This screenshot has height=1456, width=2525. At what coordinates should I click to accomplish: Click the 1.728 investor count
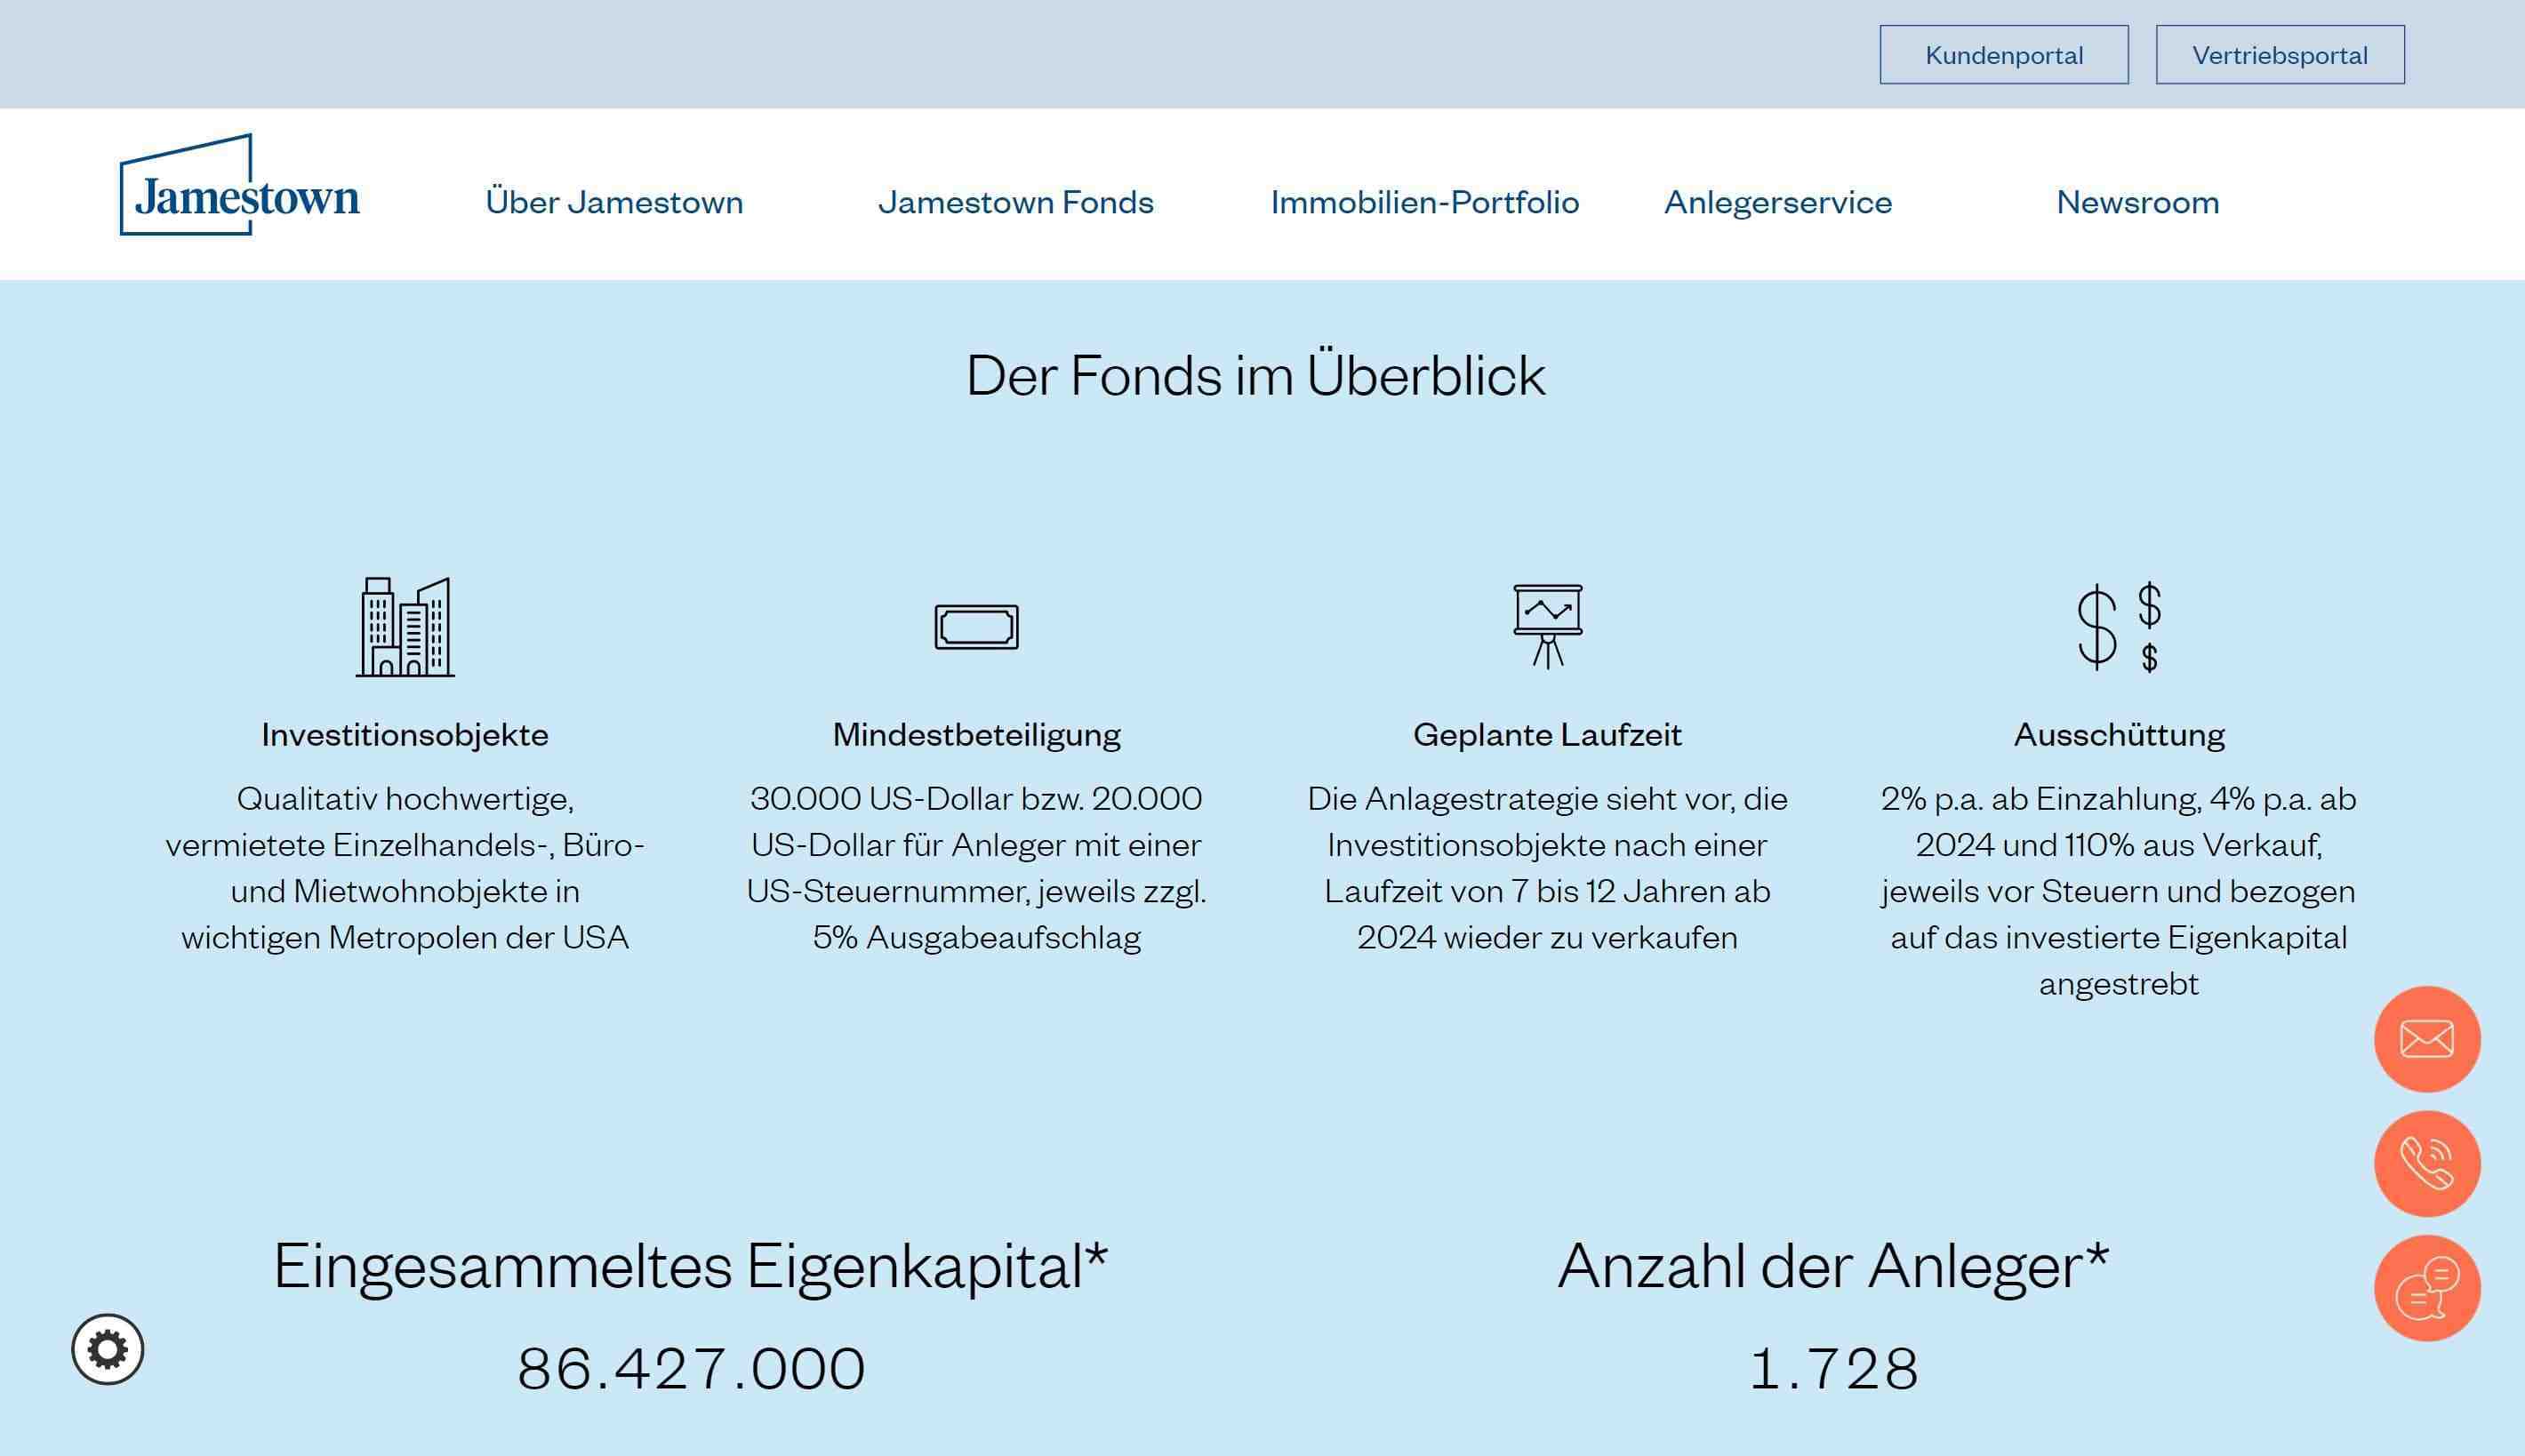(x=1833, y=1368)
